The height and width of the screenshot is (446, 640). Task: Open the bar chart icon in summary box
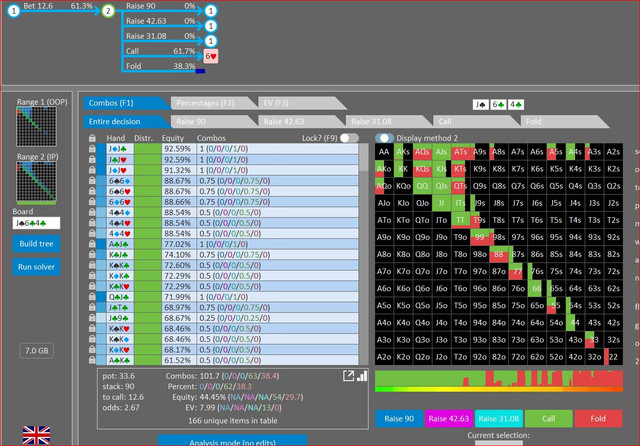[362, 376]
